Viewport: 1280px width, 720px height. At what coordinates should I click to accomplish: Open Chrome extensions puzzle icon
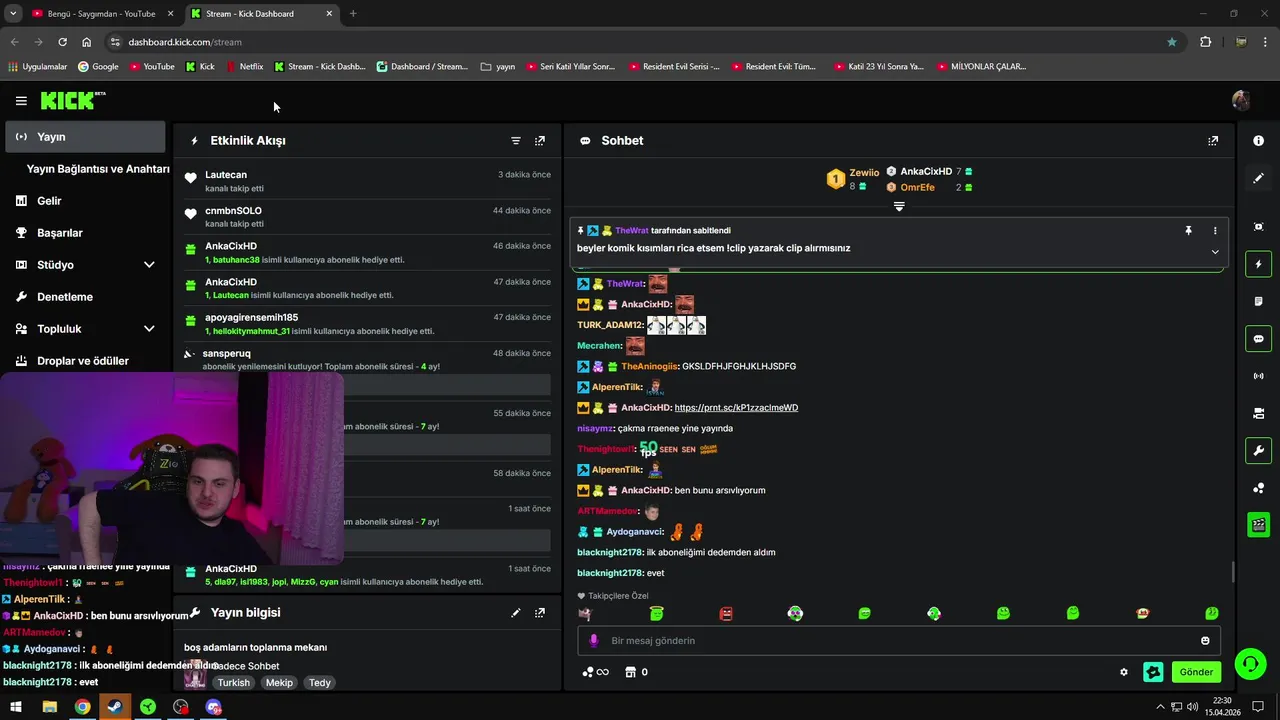[1205, 42]
